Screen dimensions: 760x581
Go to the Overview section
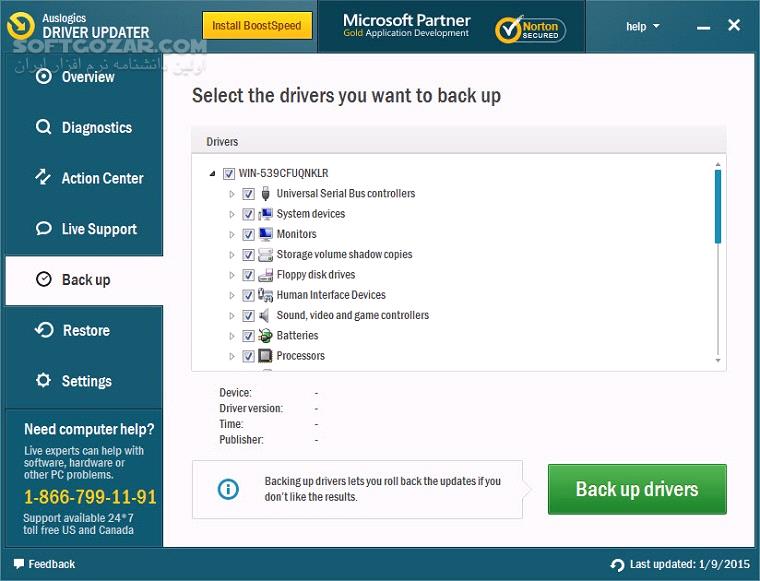[84, 77]
